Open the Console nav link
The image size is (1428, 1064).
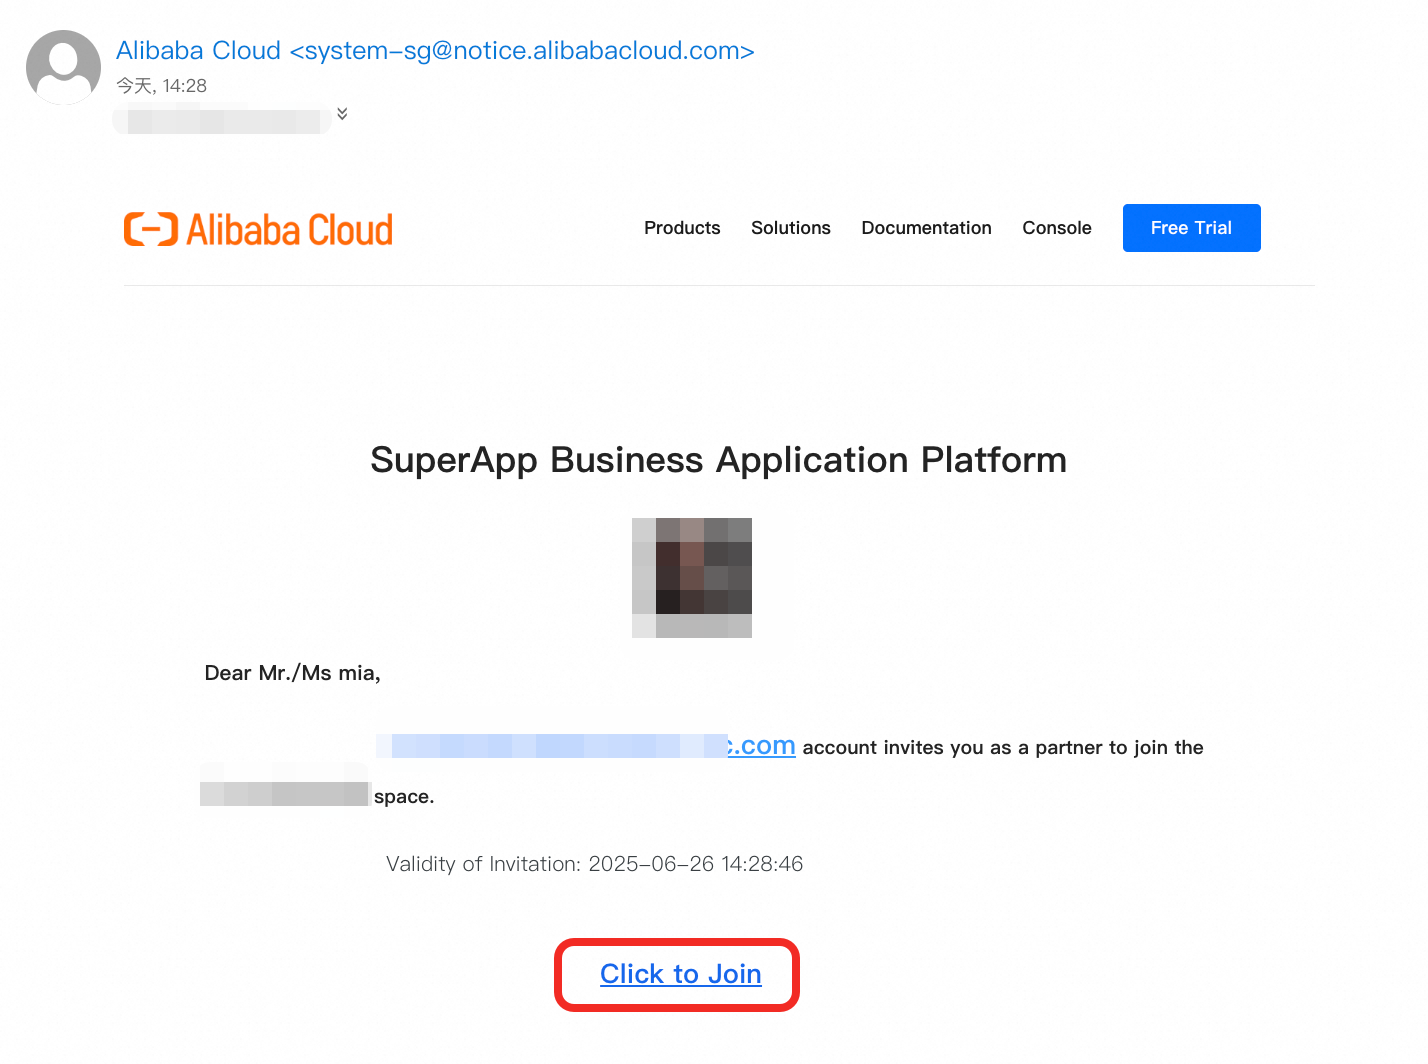tap(1056, 228)
